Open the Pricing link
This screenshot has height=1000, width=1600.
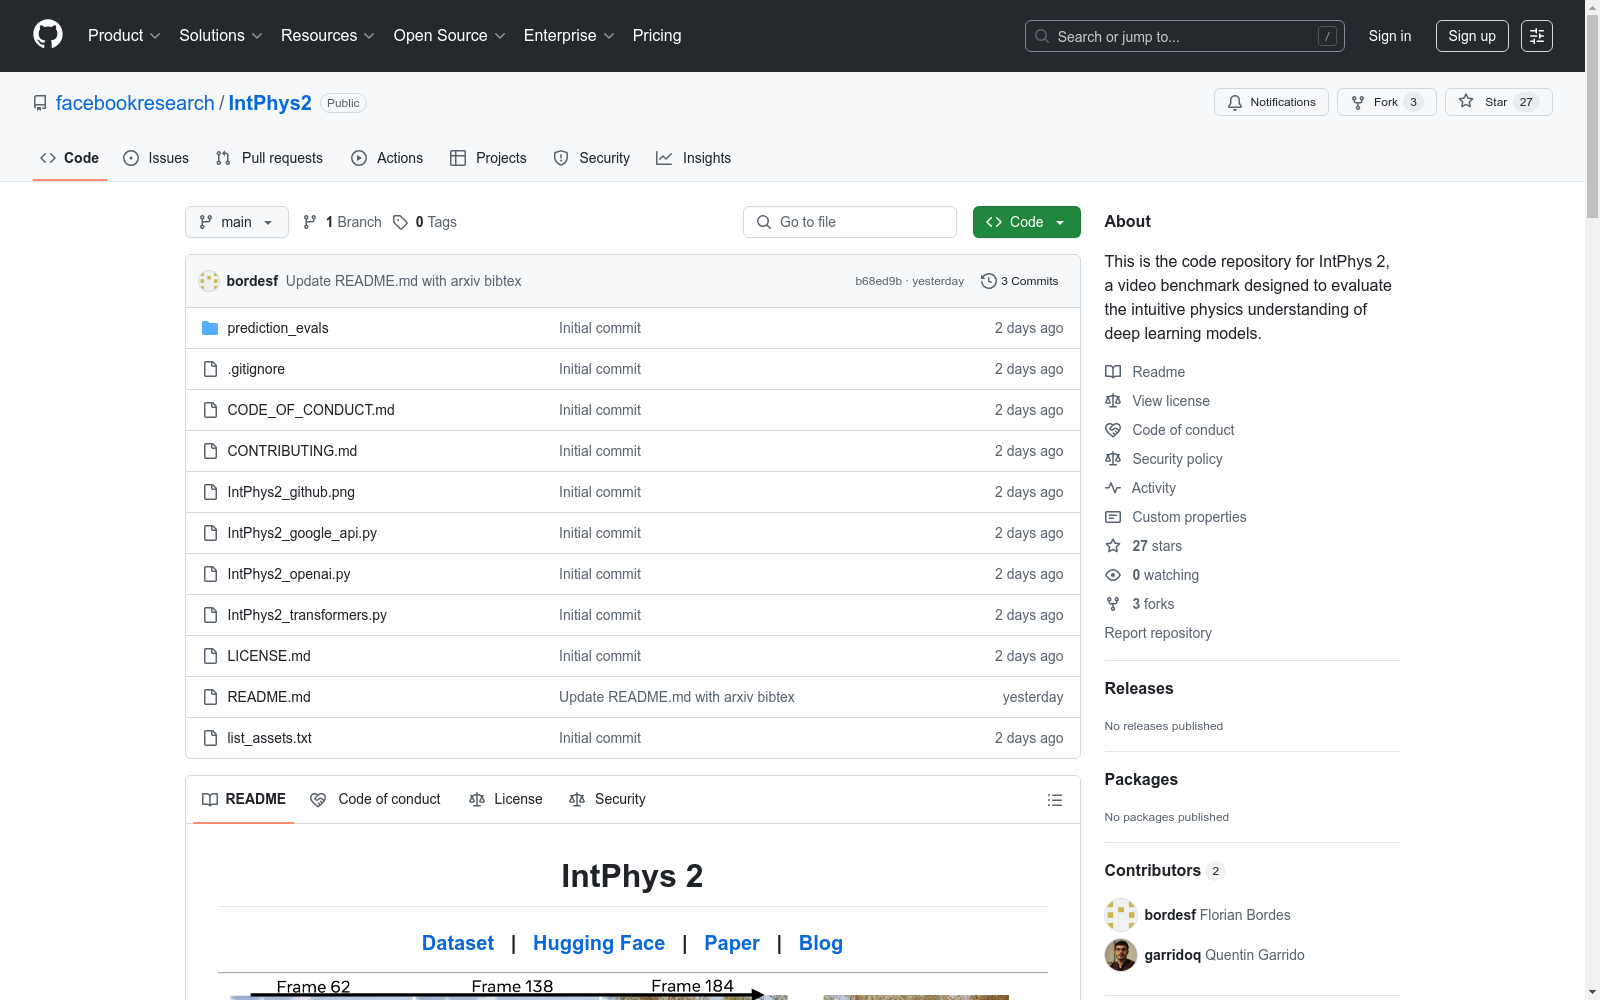tap(657, 36)
